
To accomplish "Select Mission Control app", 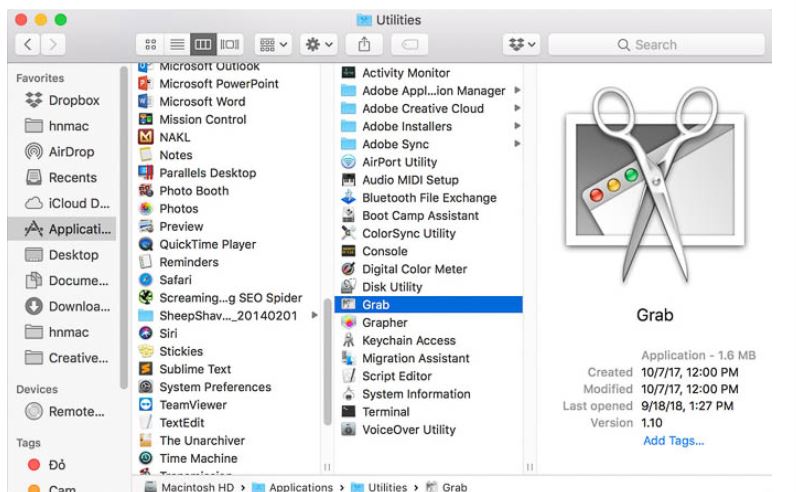I will coord(192,119).
